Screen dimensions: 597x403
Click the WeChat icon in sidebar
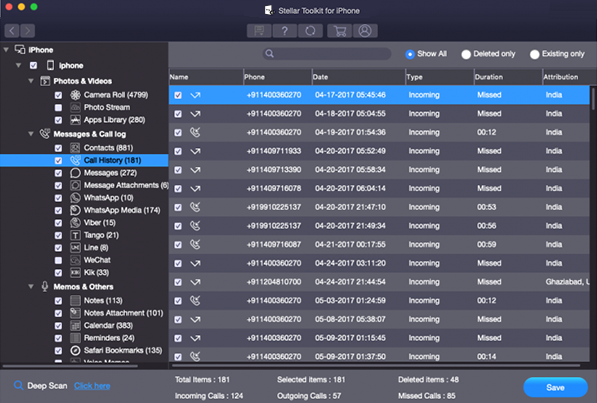[75, 260]
